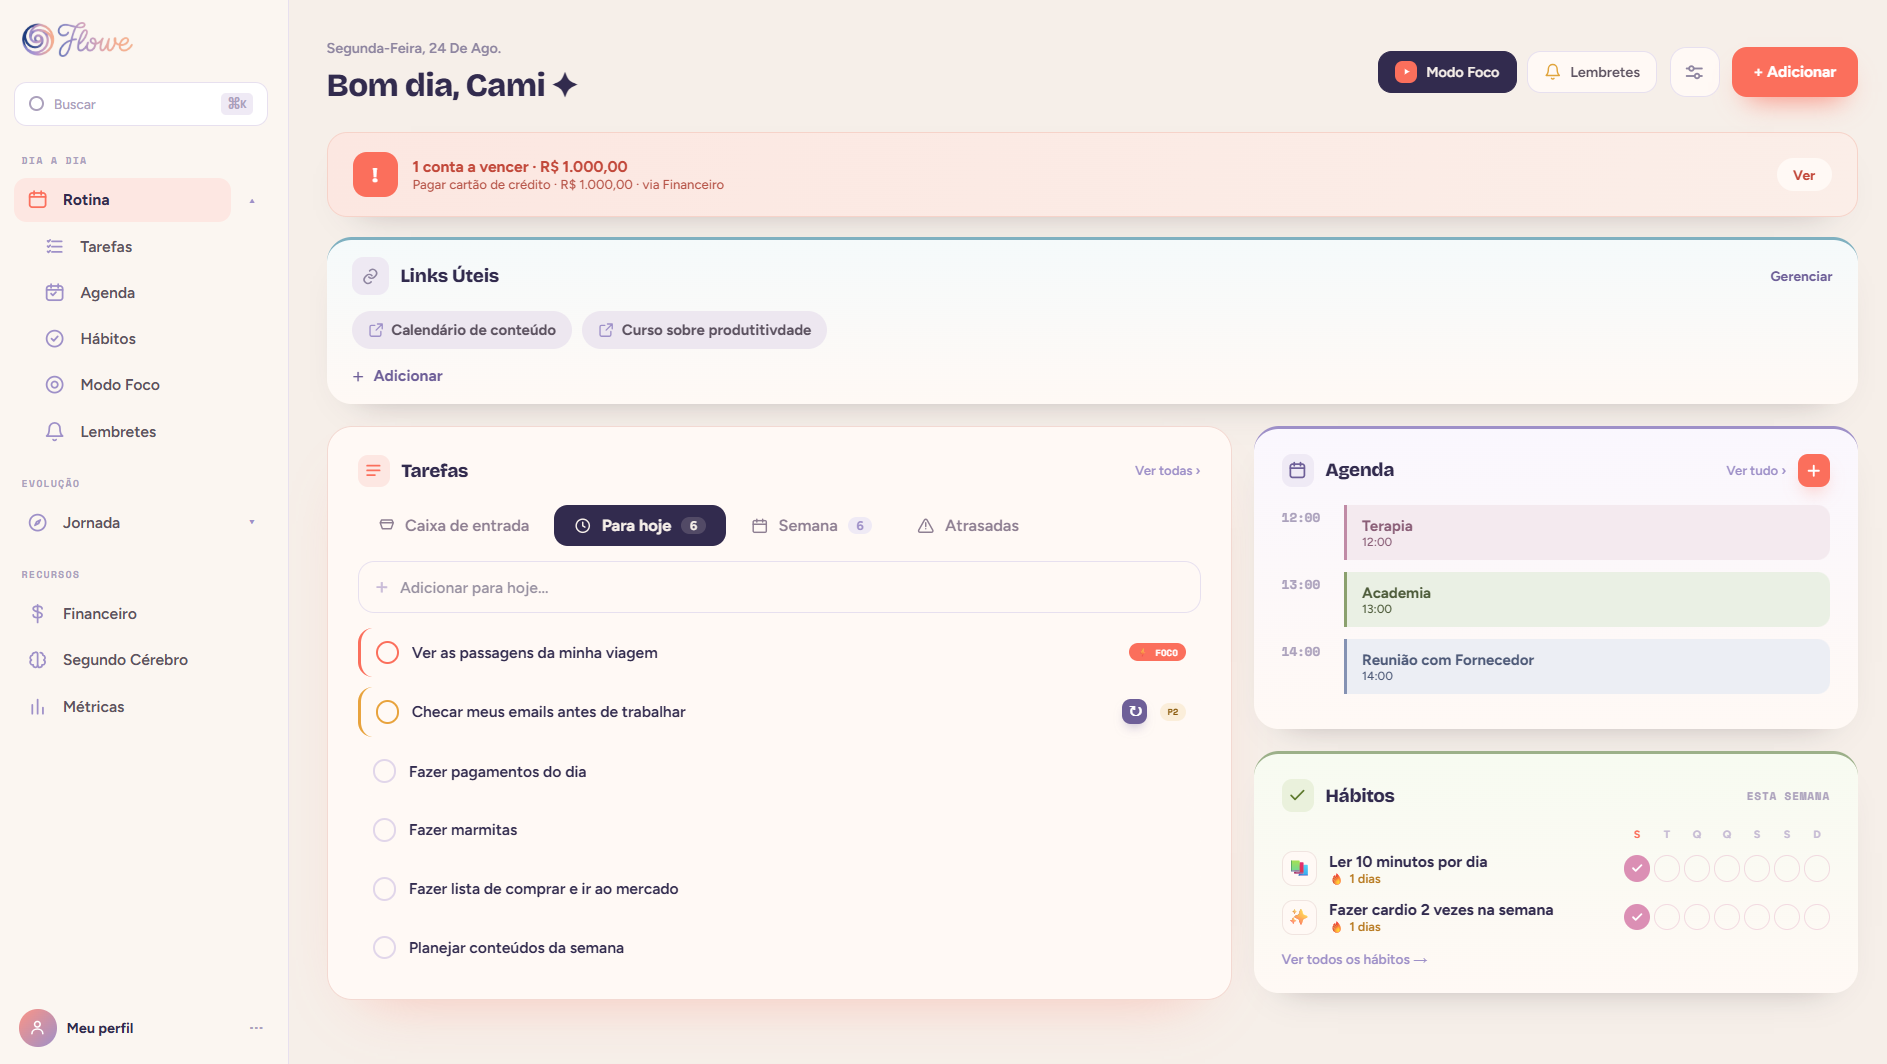
Task: Toggle Monday circle for 'Fazer cardio'
Action: pos(1637,917)
